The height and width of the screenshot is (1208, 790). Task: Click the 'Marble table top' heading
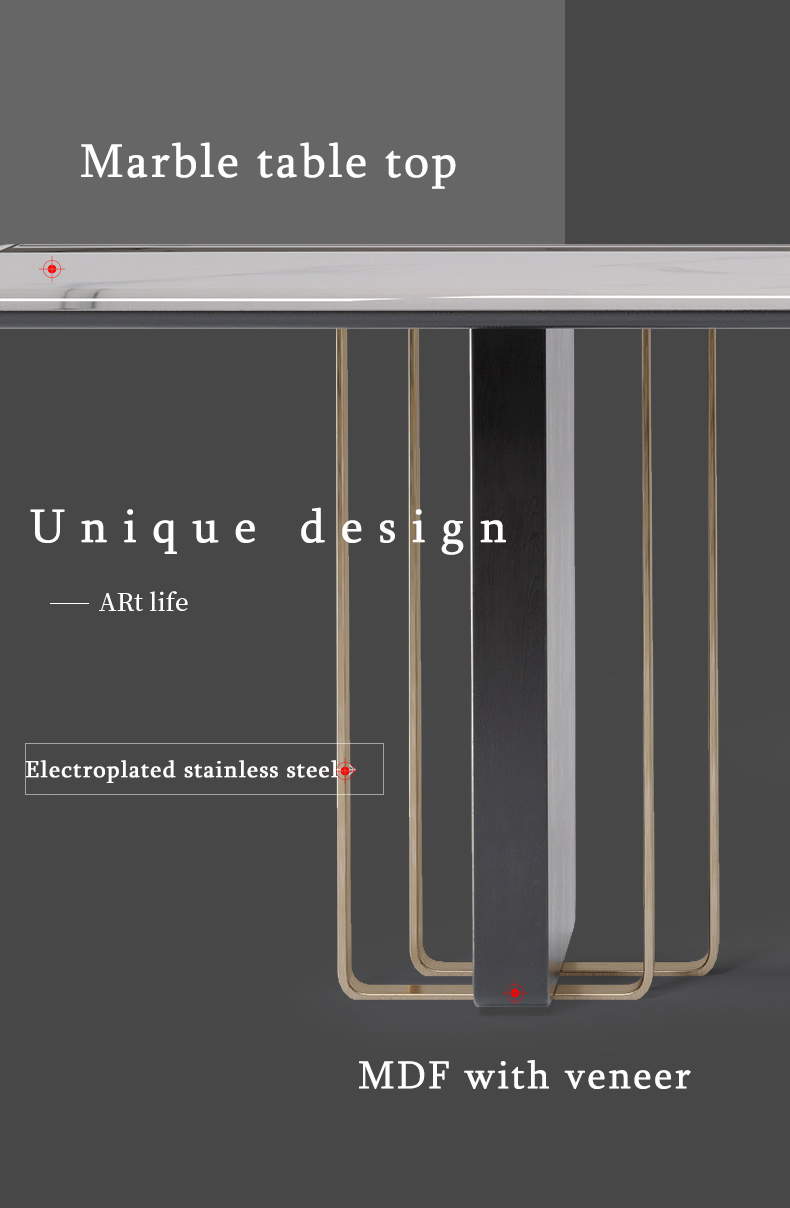[x=269, y=163]
